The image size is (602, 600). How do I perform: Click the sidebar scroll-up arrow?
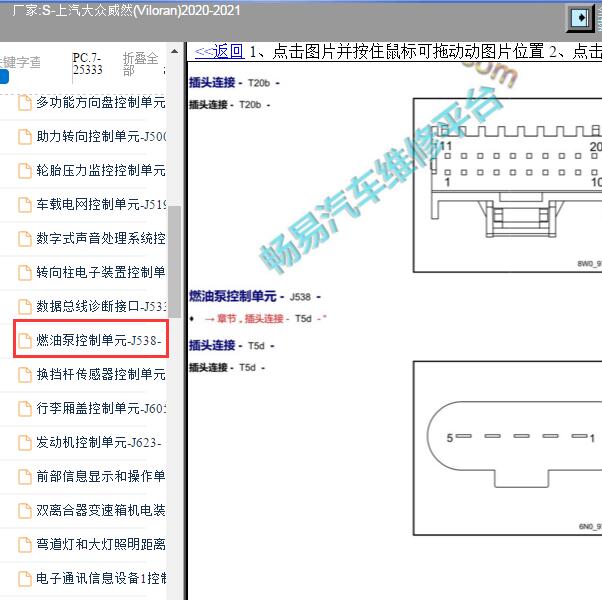point(174,51)
